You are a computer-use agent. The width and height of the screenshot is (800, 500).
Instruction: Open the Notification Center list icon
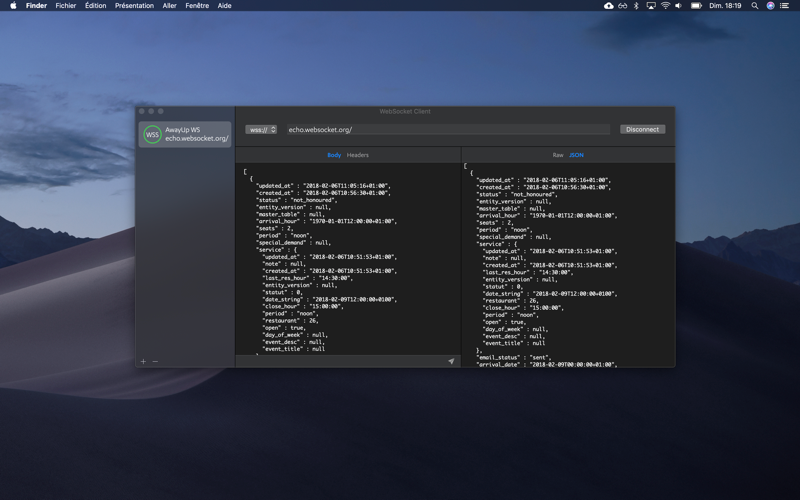785,6
